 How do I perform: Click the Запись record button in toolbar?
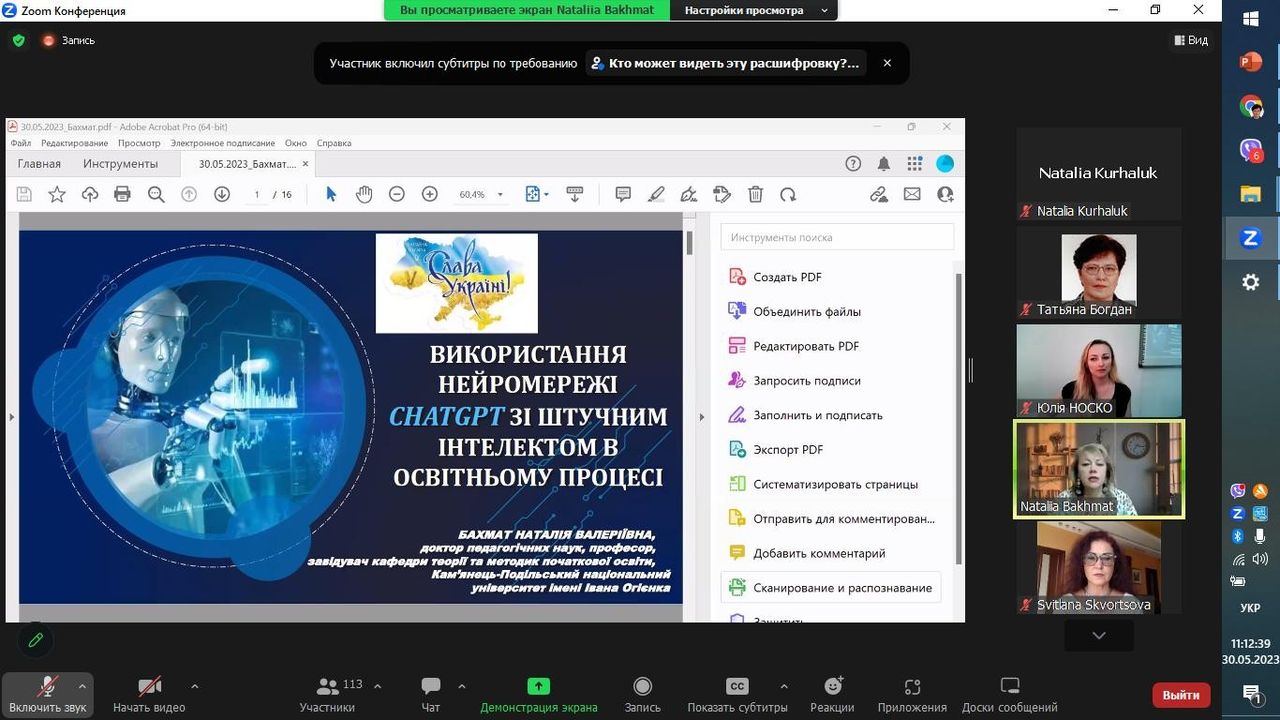pyautogui.click(x=643, y=694)
